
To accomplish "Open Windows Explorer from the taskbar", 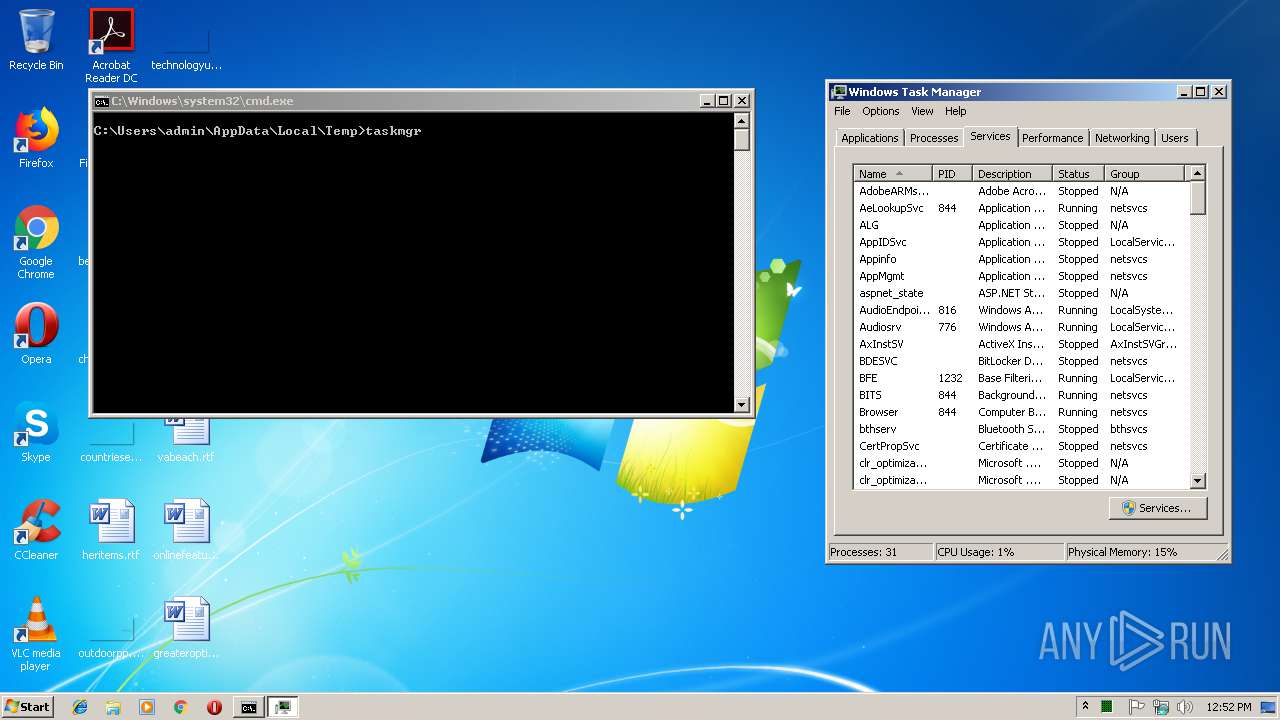I will 113,707.
